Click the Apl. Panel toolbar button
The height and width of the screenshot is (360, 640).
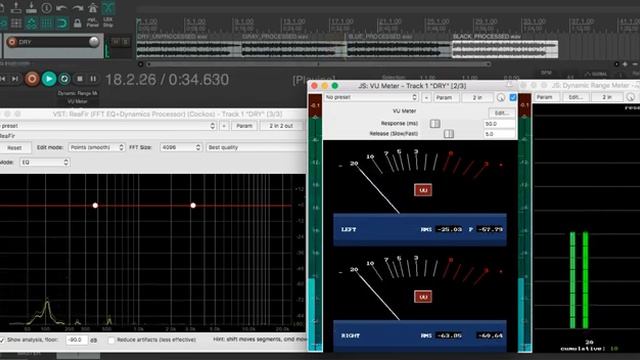(x=93, y=22)
